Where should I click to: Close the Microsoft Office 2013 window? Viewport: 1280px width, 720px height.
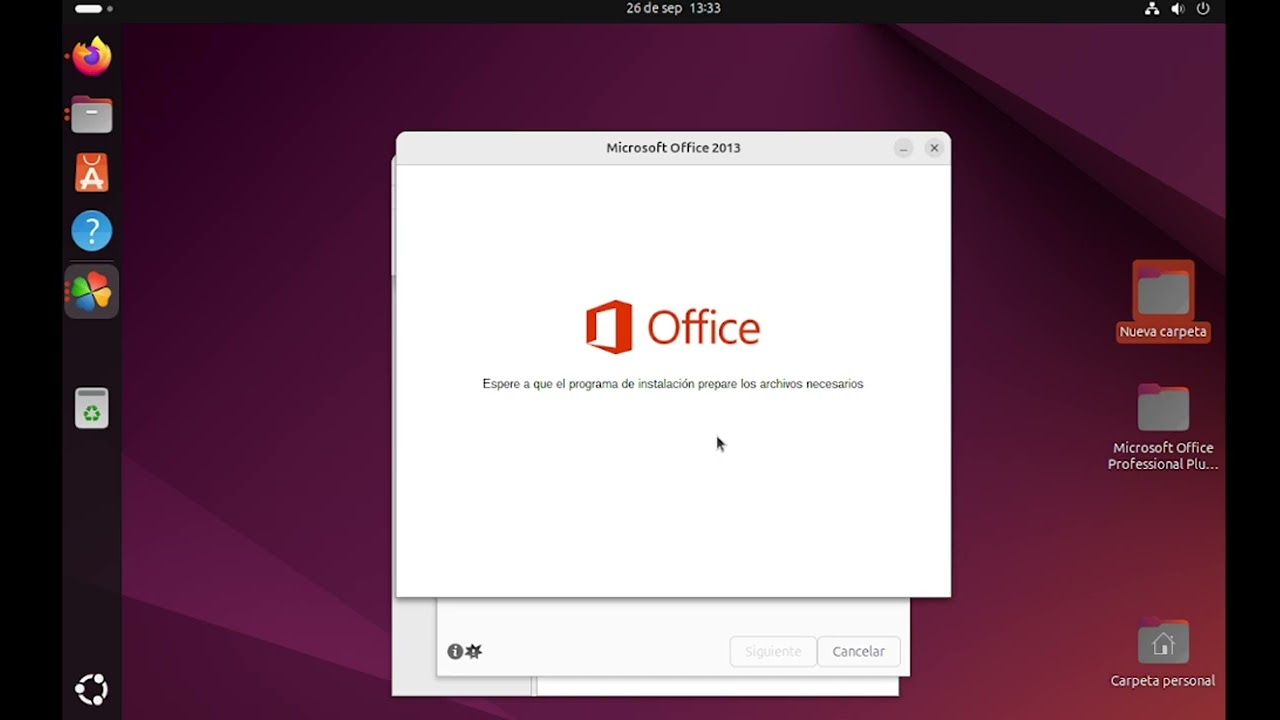pos(934,148)
